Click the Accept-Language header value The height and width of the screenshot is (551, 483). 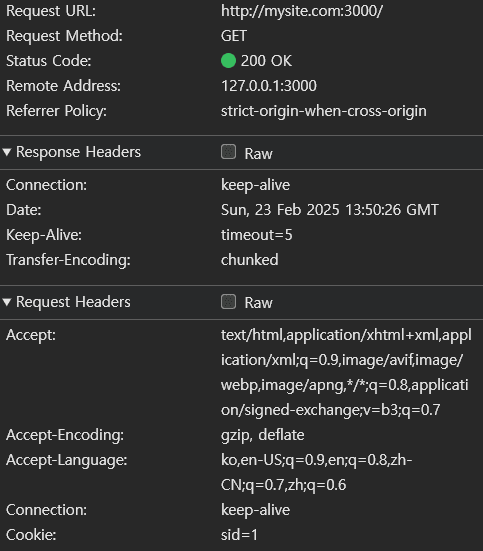pos(316,472)
